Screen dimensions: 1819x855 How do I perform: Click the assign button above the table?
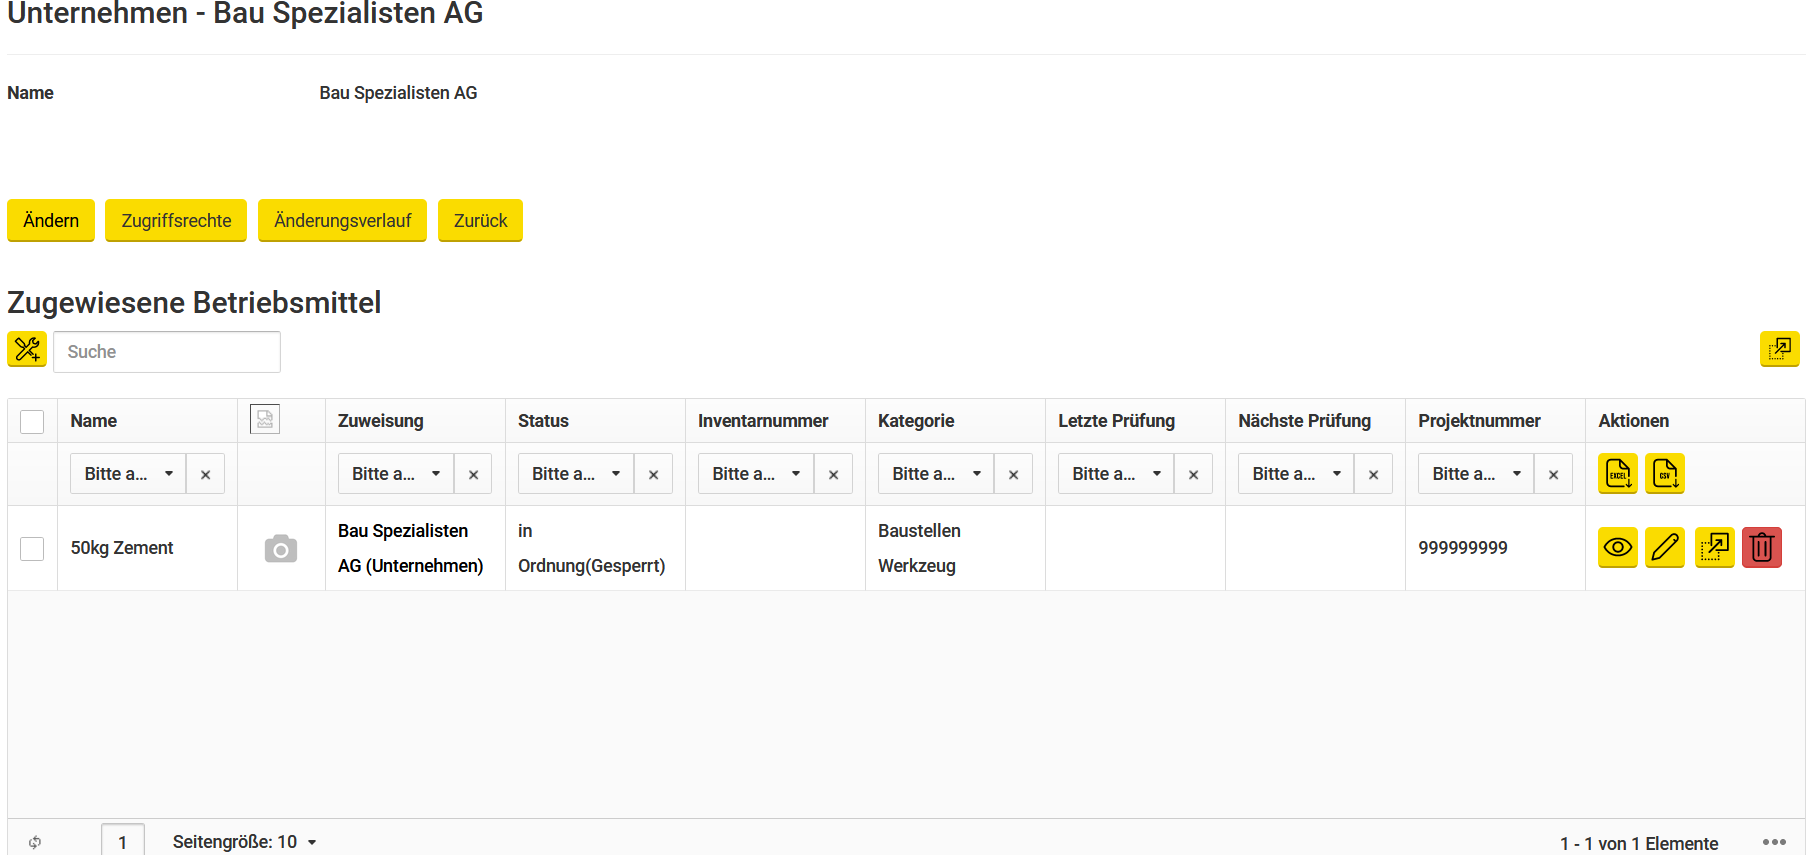coord(1779,349)
